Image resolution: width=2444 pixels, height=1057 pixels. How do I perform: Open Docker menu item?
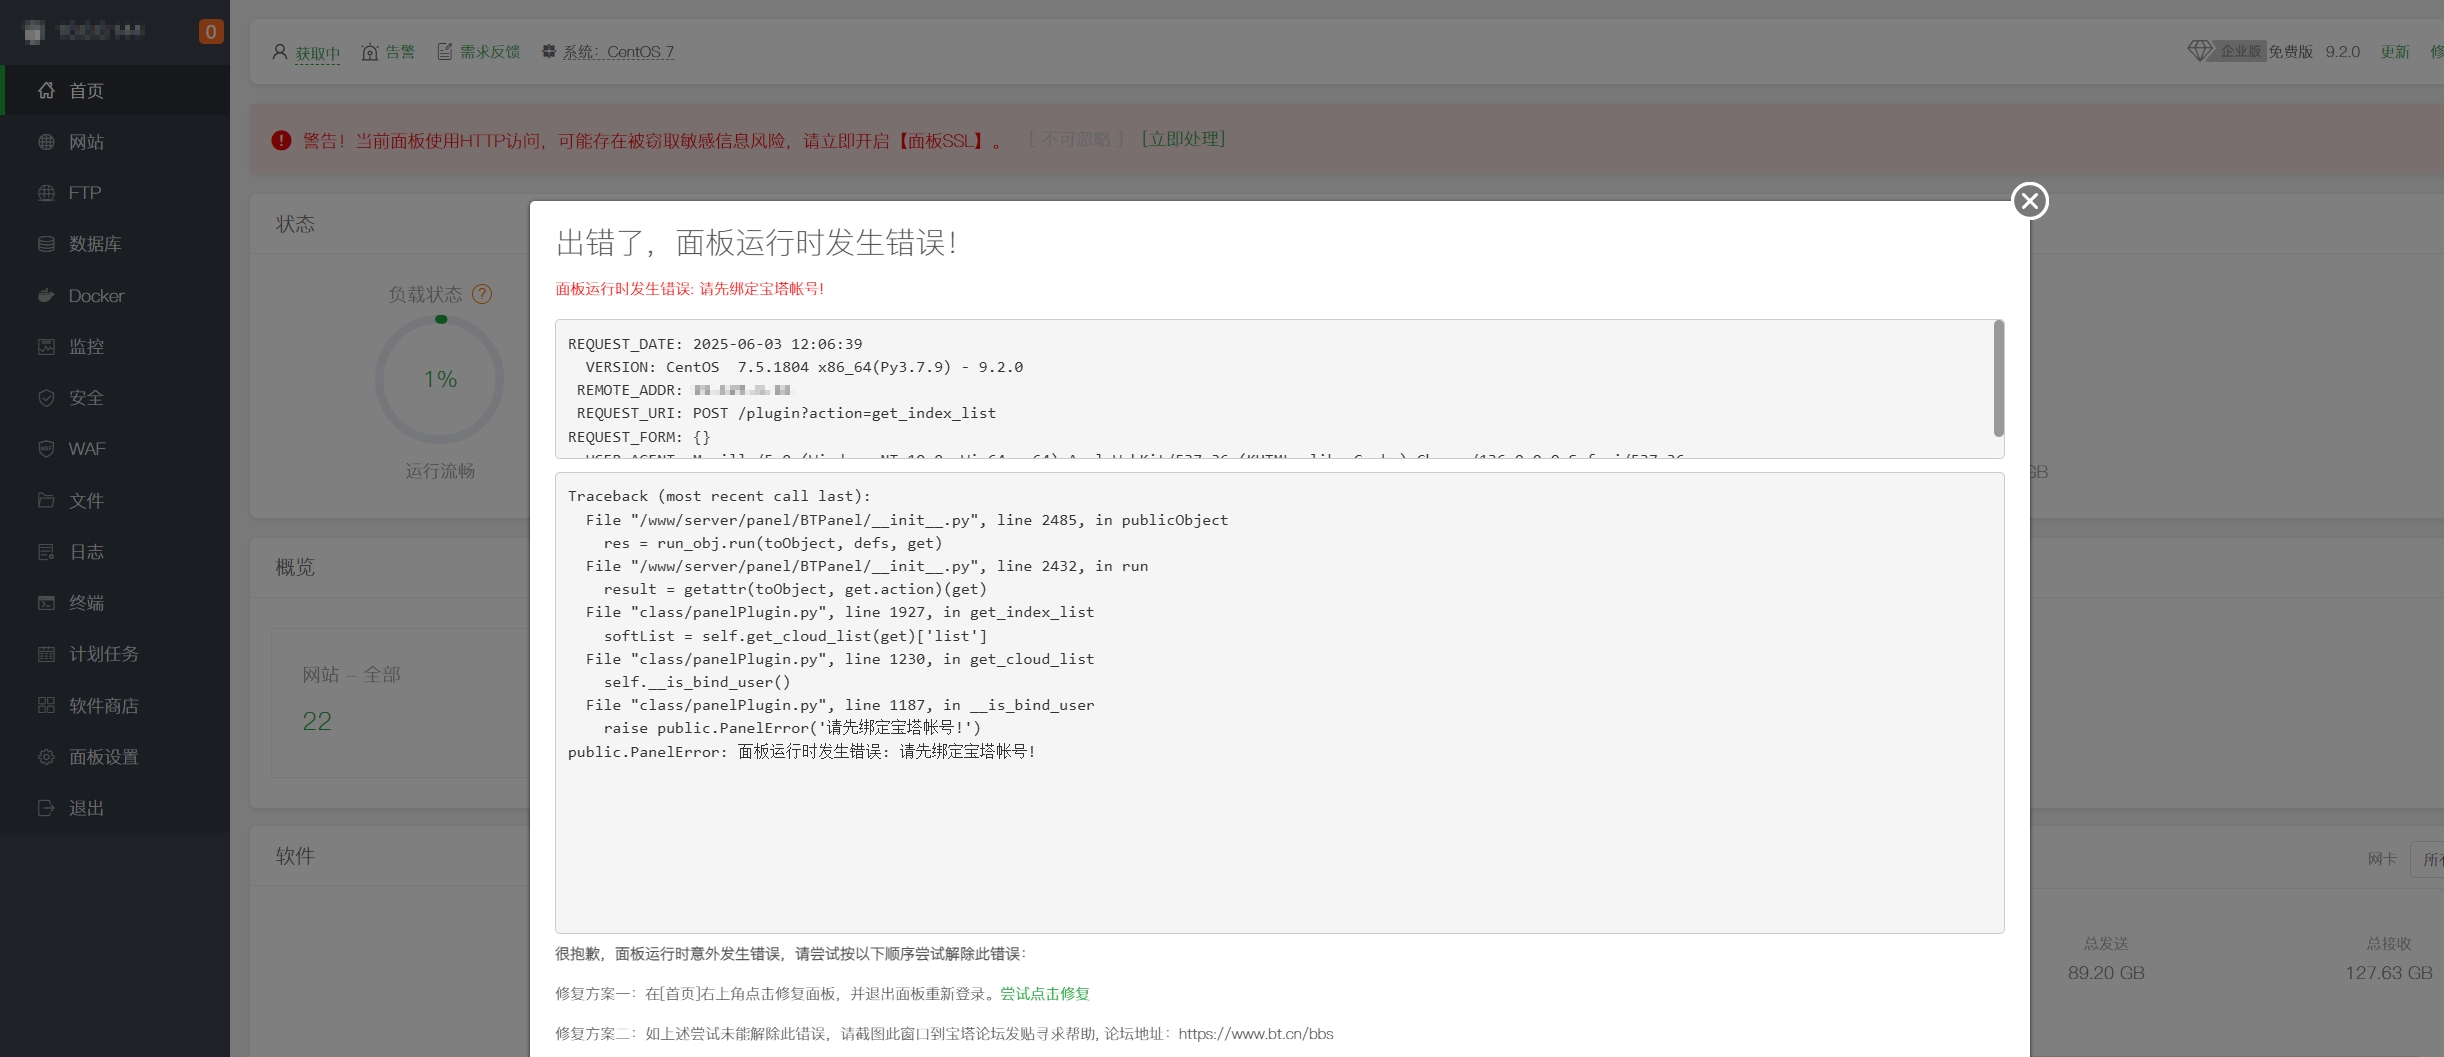click(x=115, y=296)
